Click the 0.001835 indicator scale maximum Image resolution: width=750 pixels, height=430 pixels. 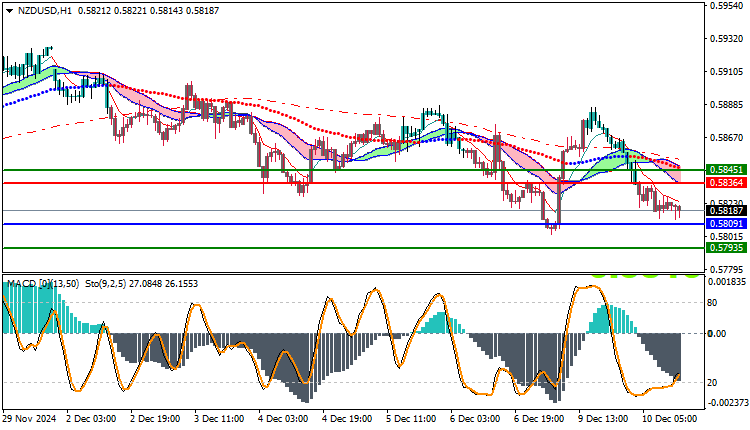[728, 282]
